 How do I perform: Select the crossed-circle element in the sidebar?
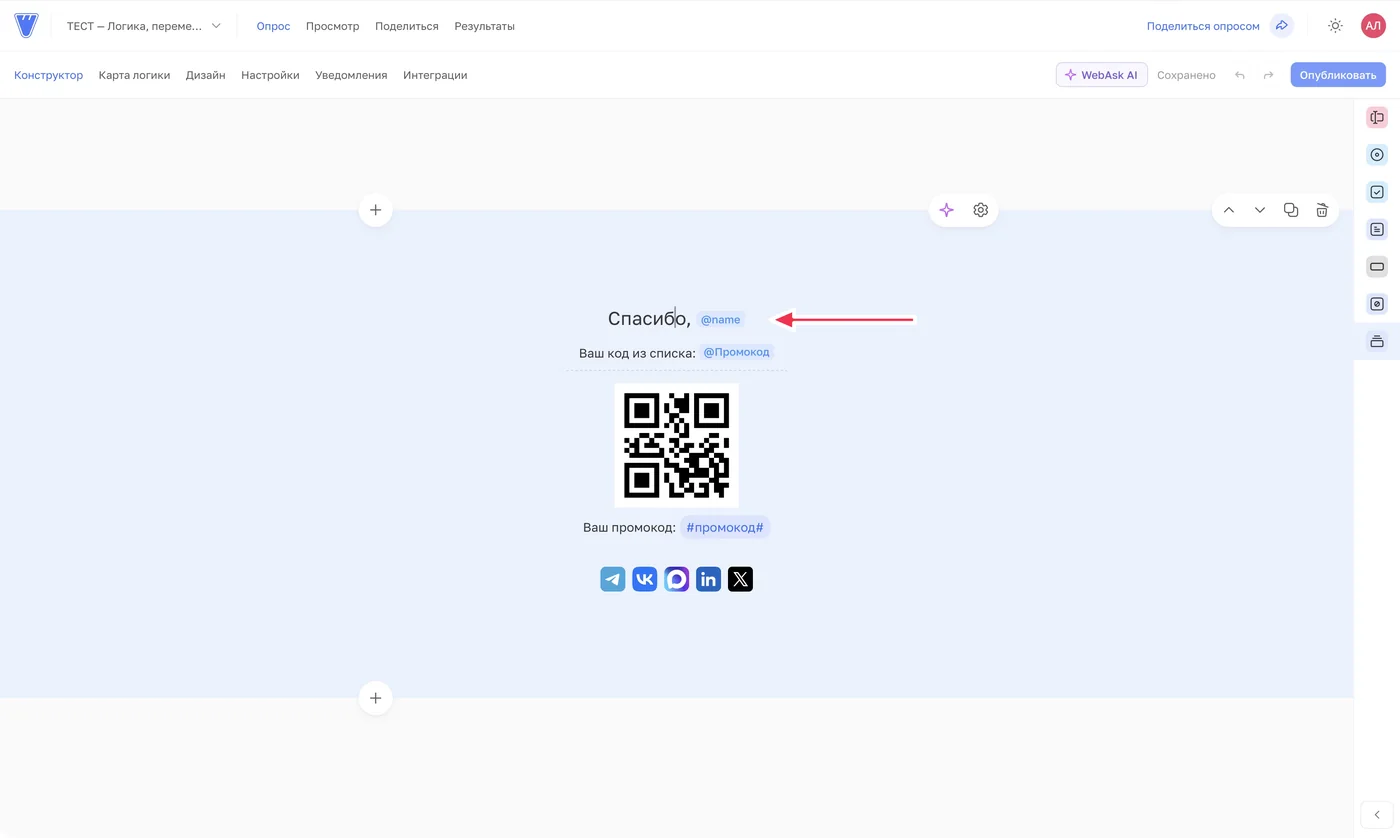[1377, 304]
